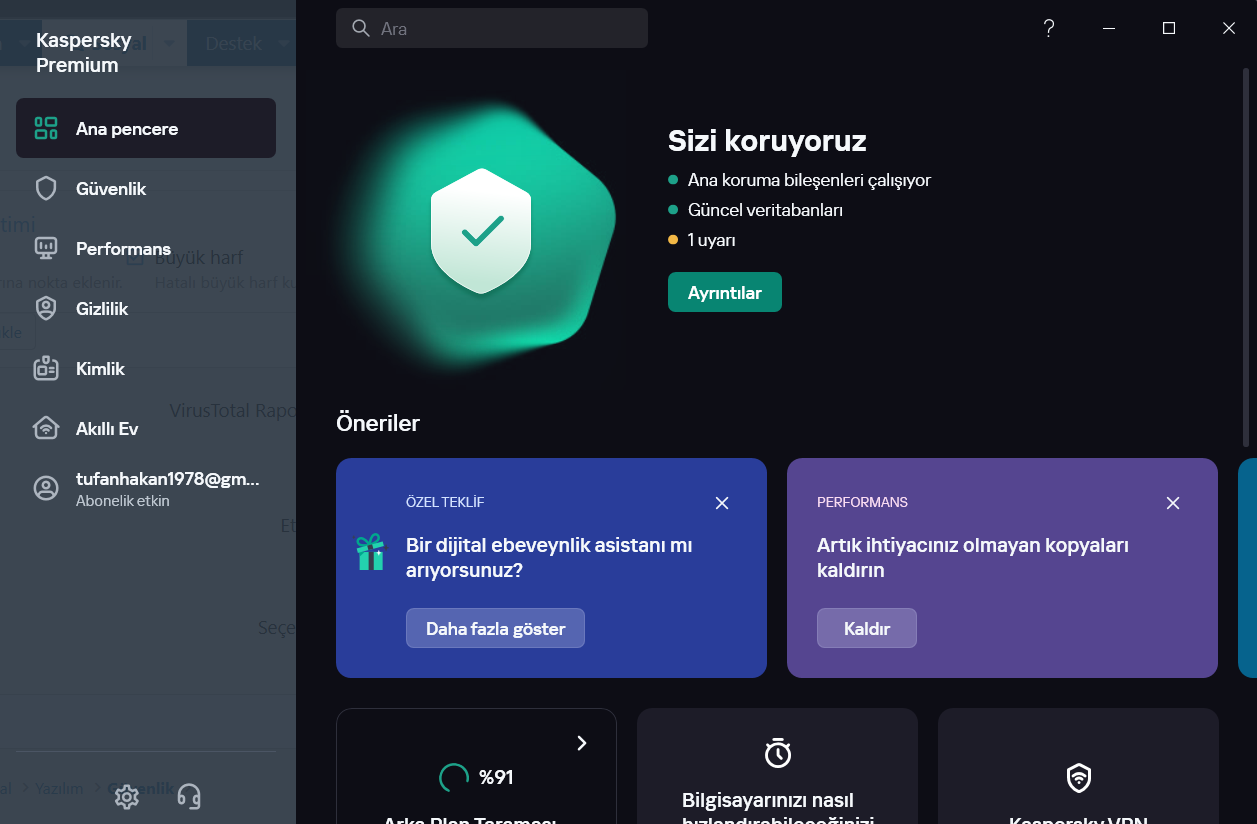Click the Öneriler heading
This screenshot has width=1257, height=824.
[378, 422]
